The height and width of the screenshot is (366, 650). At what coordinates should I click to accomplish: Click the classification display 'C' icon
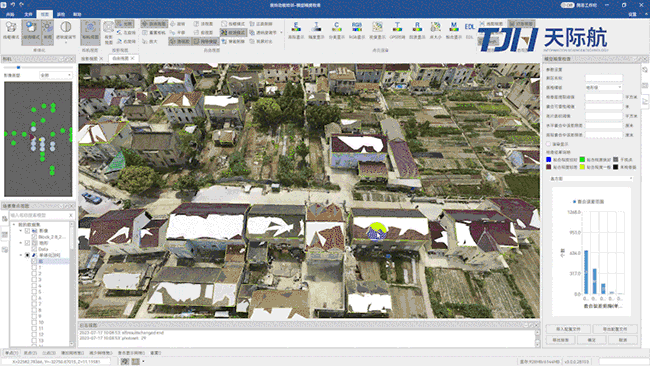337,28
